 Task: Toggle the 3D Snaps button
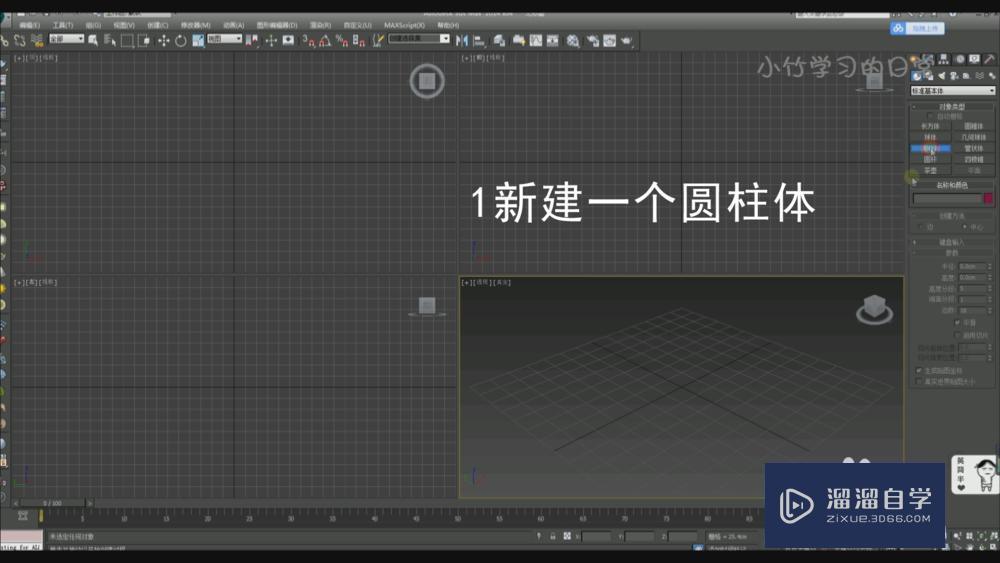pos(309,41)
